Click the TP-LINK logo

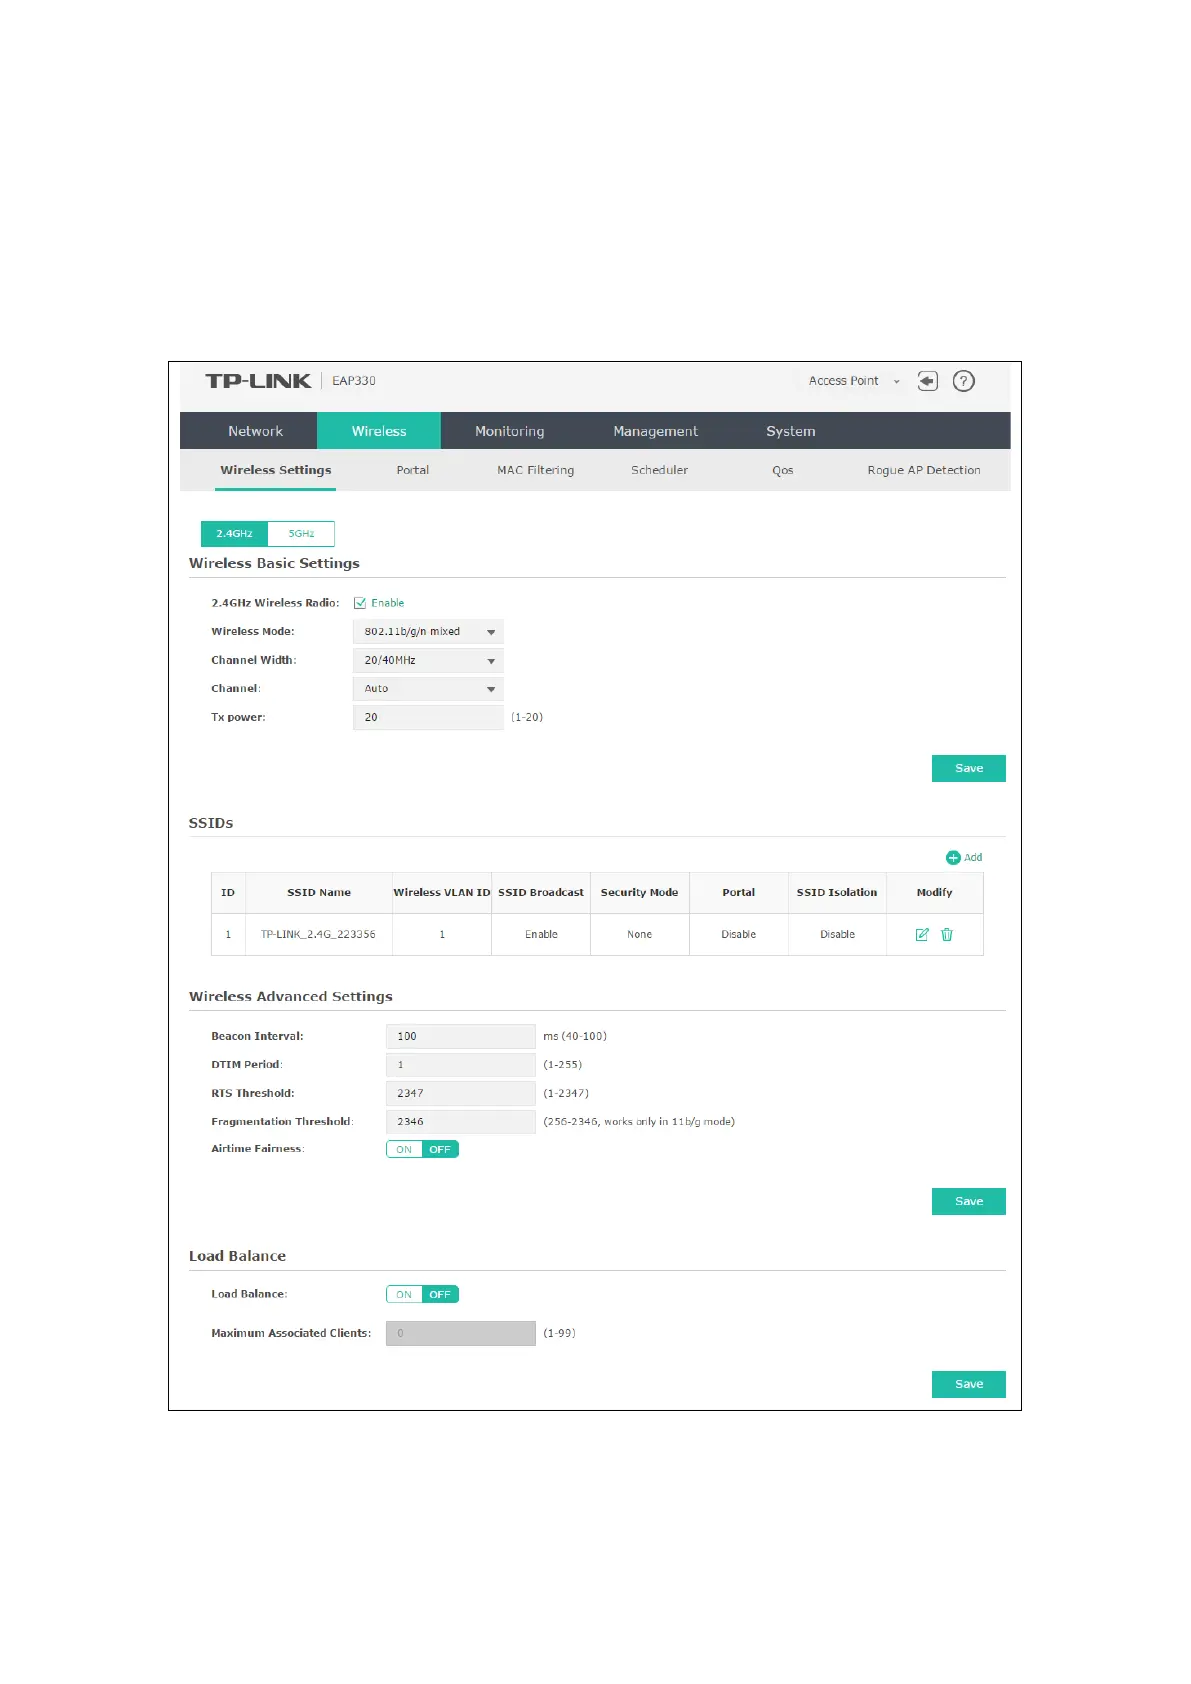(x=258, y=381)
